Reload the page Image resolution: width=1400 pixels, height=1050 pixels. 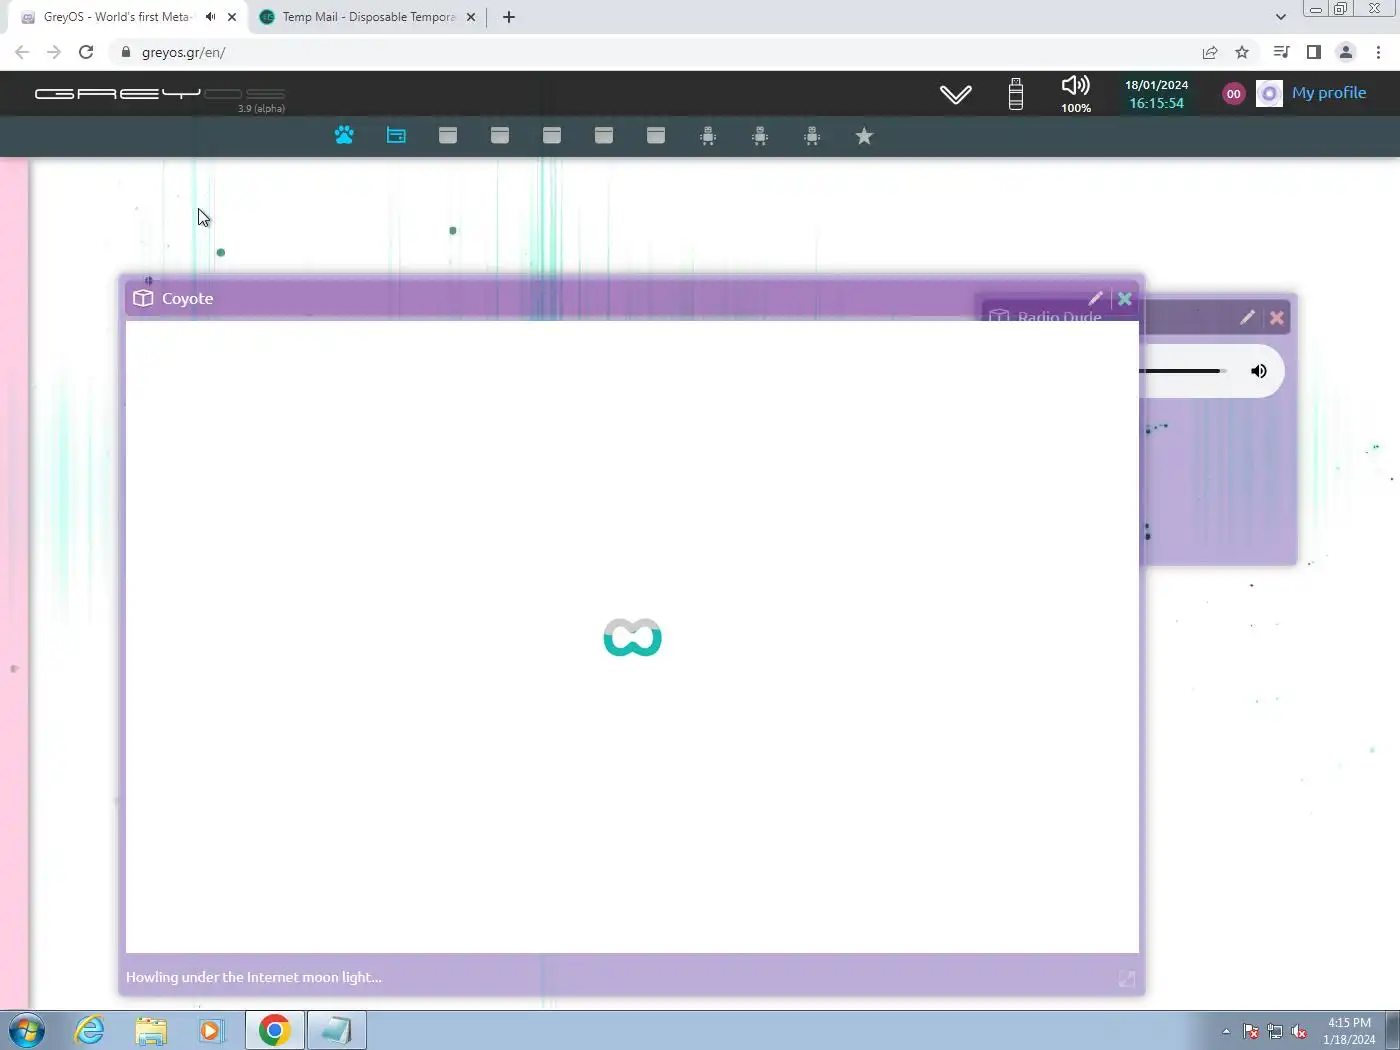tap(86, 52)
